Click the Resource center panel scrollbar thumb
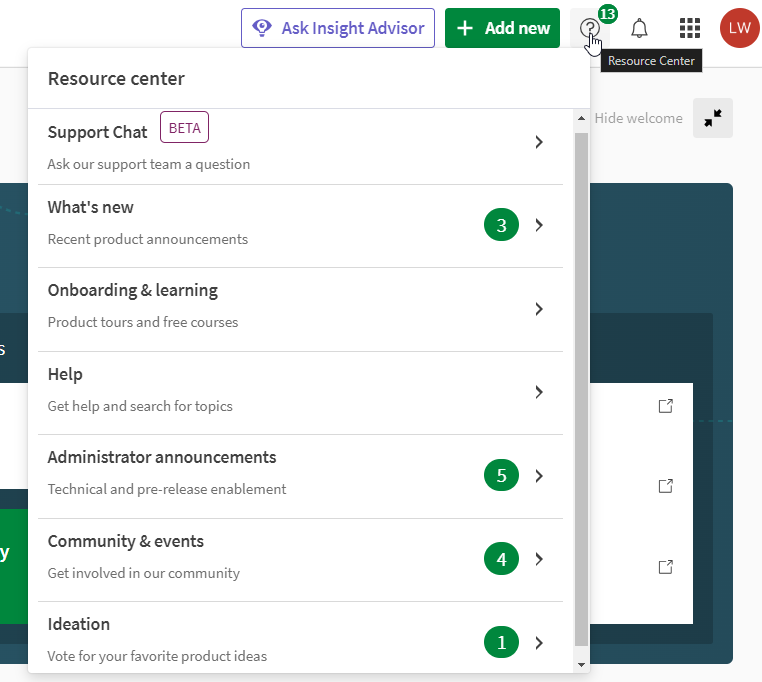The height and width of the screenshot is (682, 762). tap(581, 389)
